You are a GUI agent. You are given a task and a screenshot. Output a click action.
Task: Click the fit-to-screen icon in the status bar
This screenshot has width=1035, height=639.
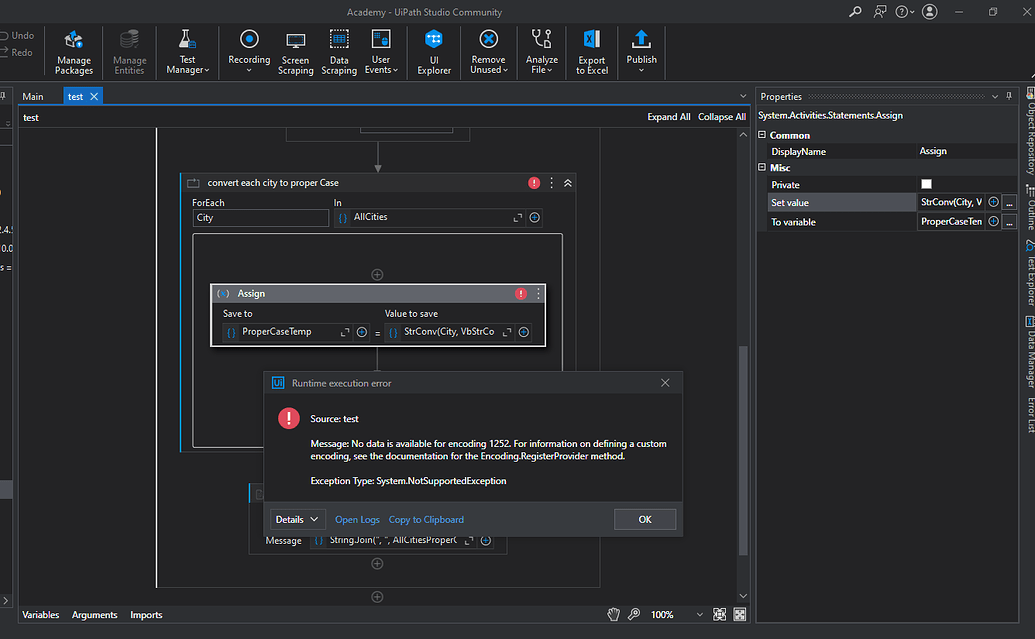coord(721,614)
